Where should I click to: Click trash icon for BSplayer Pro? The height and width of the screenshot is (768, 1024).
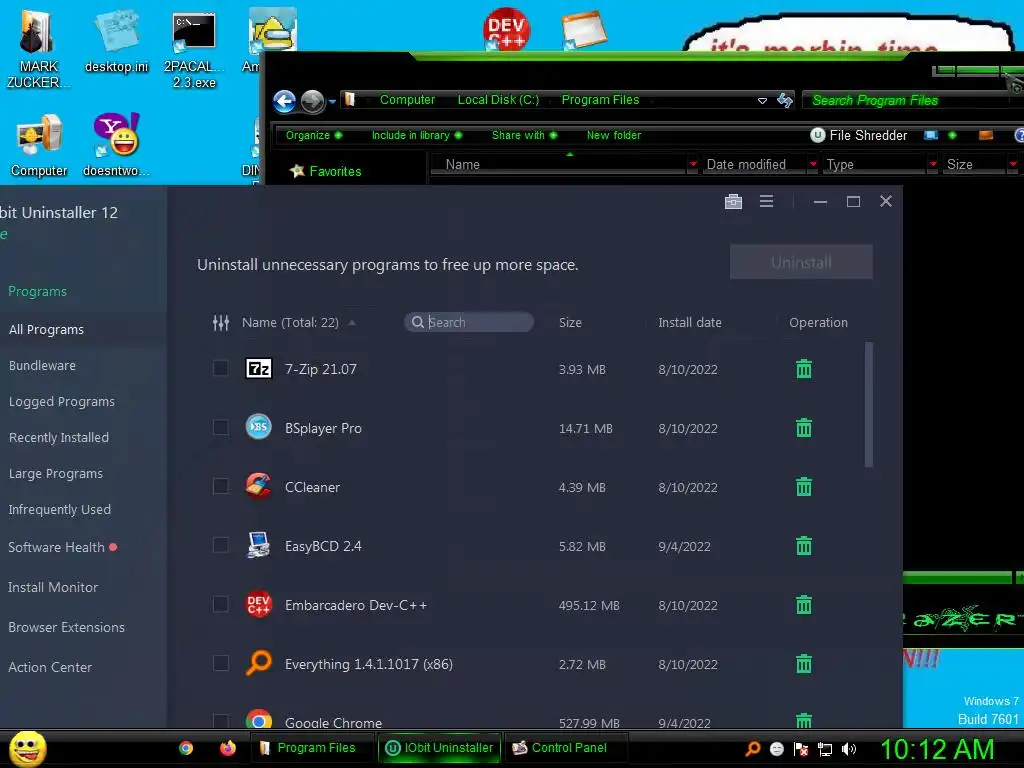tap(804, 428)
